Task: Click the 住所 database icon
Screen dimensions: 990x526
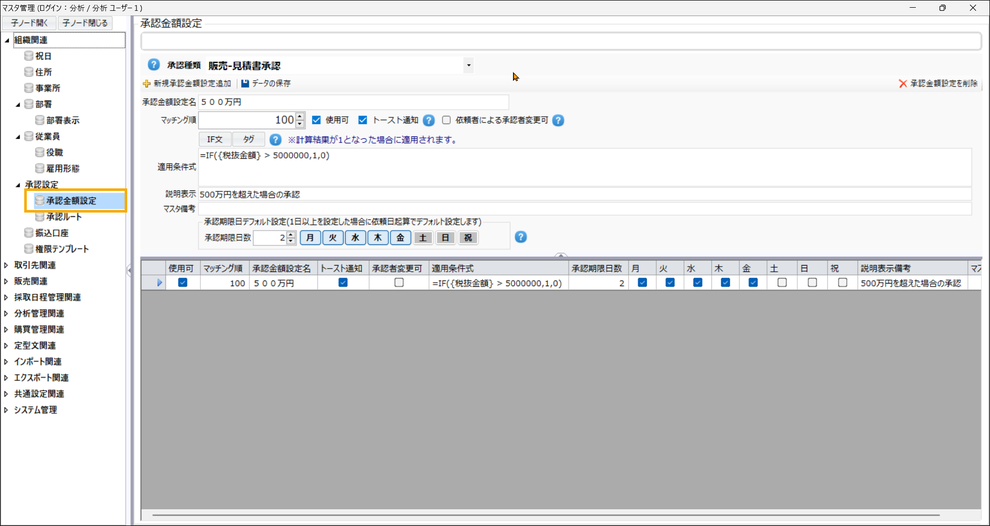Action: (29, 72)
